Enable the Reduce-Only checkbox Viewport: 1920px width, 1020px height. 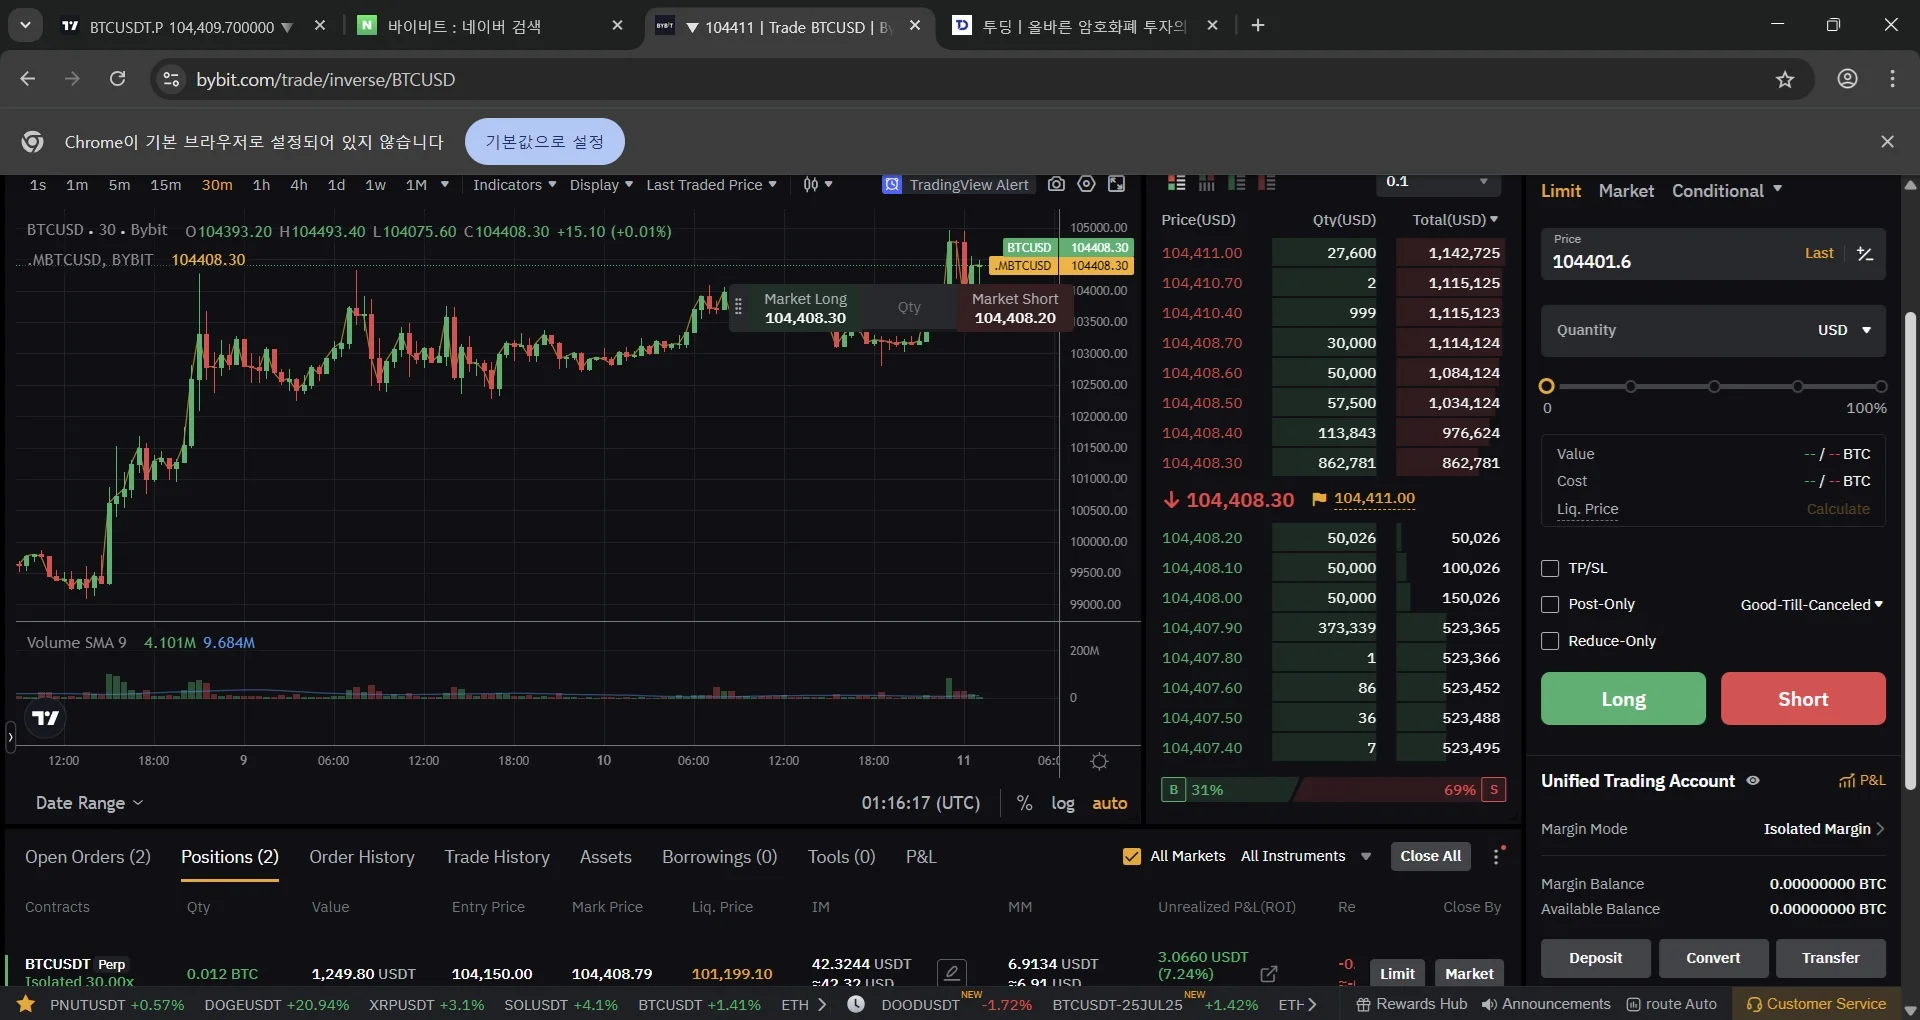click(1550, 641)
